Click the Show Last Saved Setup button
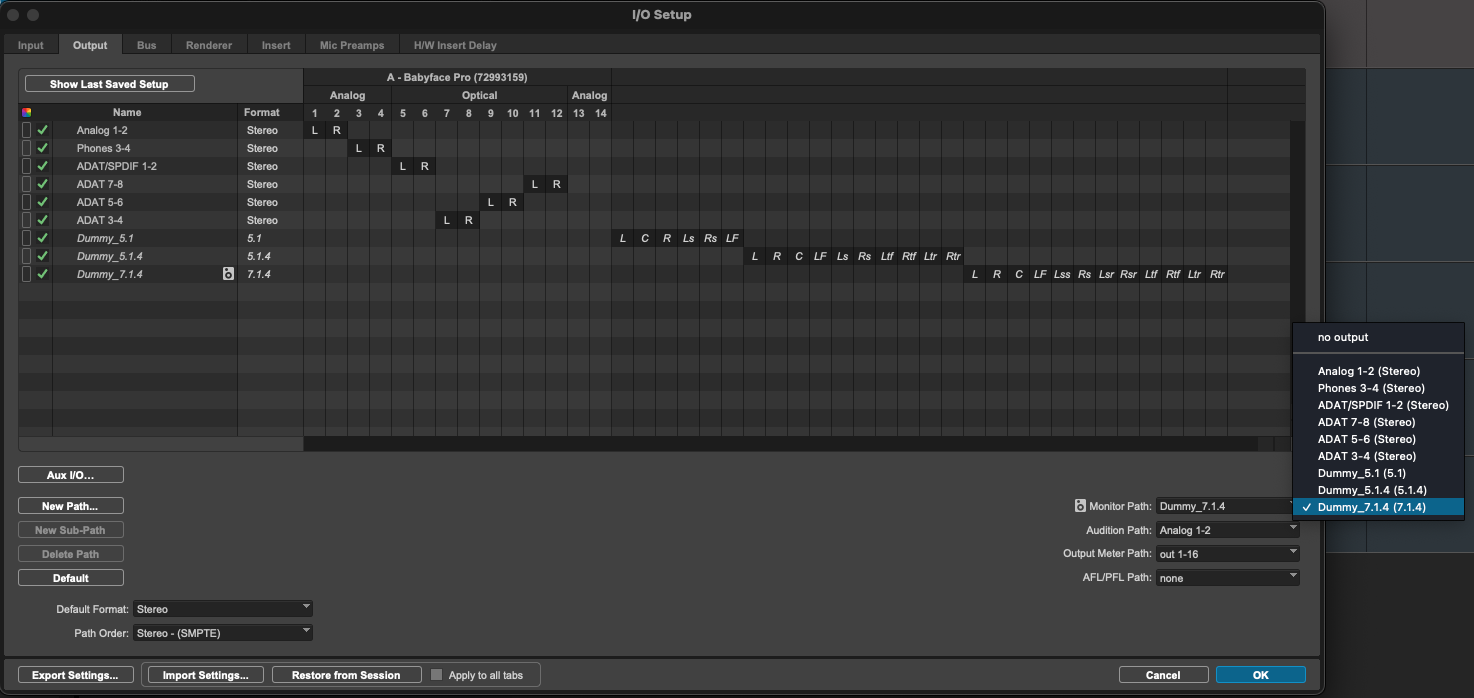The width and height of the screenshot is (1474, 698). 110,84
